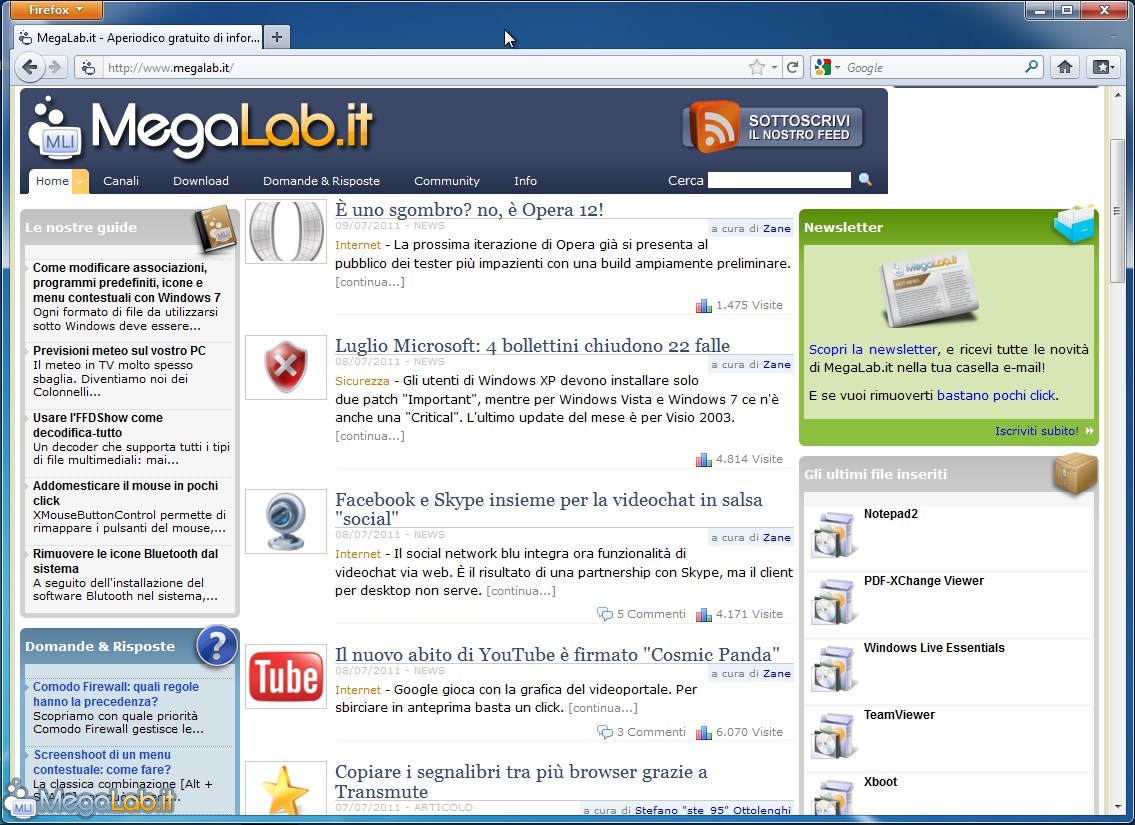The height and width of the screenshot is (825, 1135).
Task: Click the scrollbar down arrow
Action: pyautogui.click(x=1118, y=806)
